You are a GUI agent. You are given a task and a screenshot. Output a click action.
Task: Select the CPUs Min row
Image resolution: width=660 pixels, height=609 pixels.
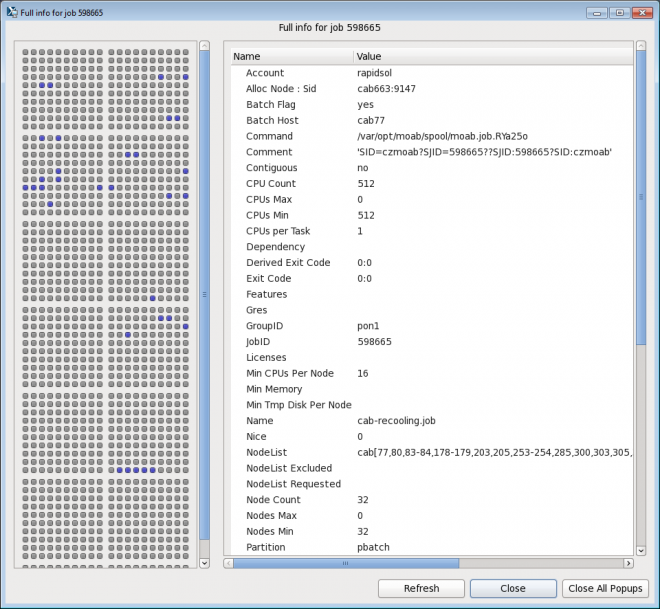click(x=432, y=215)
